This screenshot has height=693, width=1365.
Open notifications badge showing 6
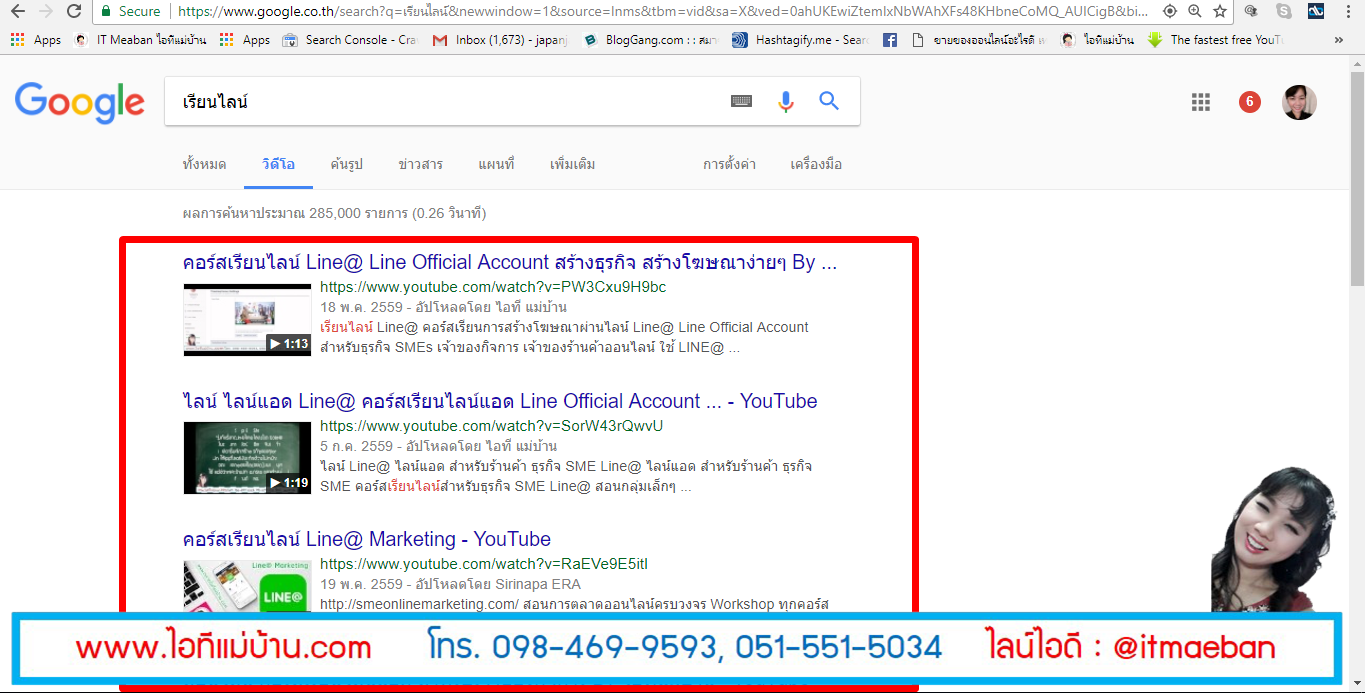1250,102
